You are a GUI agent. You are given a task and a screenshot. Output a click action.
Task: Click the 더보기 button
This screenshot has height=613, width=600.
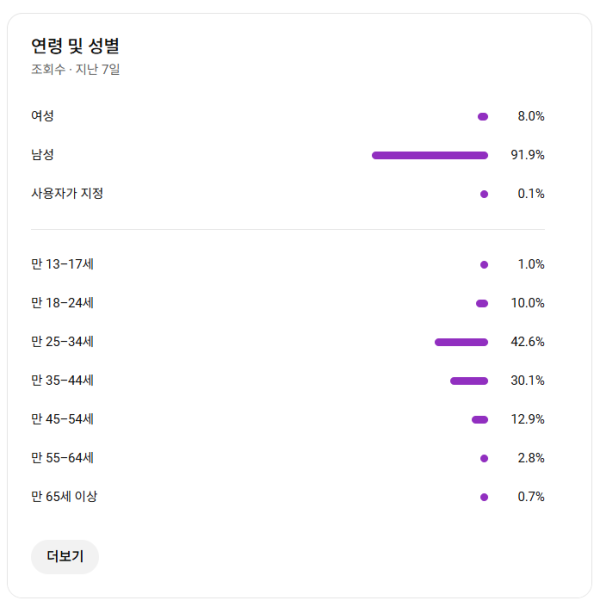coord(65,557)
